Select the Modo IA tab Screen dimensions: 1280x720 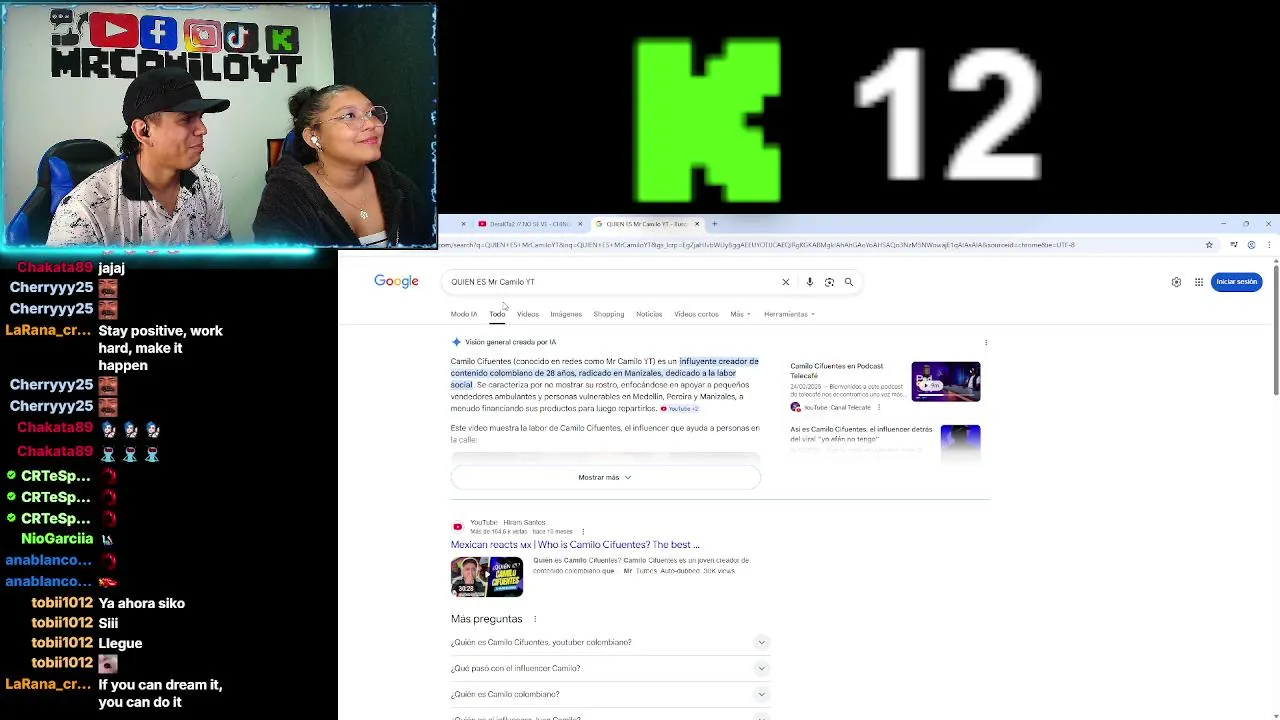point(464,314)
